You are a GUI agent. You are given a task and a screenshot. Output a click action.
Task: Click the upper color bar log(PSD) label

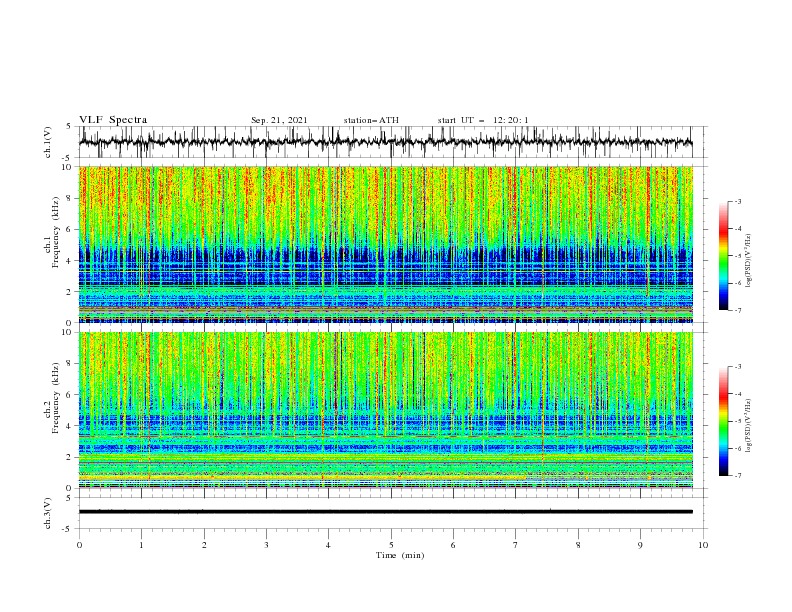point(748,261)
